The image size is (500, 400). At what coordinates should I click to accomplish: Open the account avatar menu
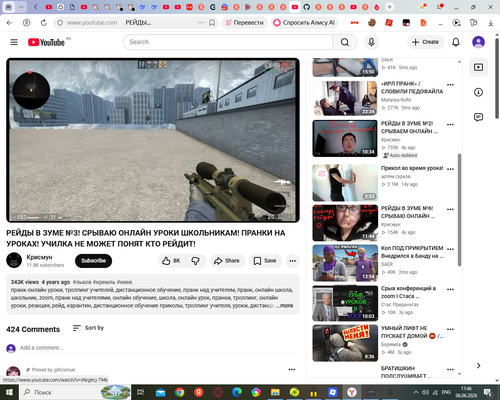(x=478, y=42)
